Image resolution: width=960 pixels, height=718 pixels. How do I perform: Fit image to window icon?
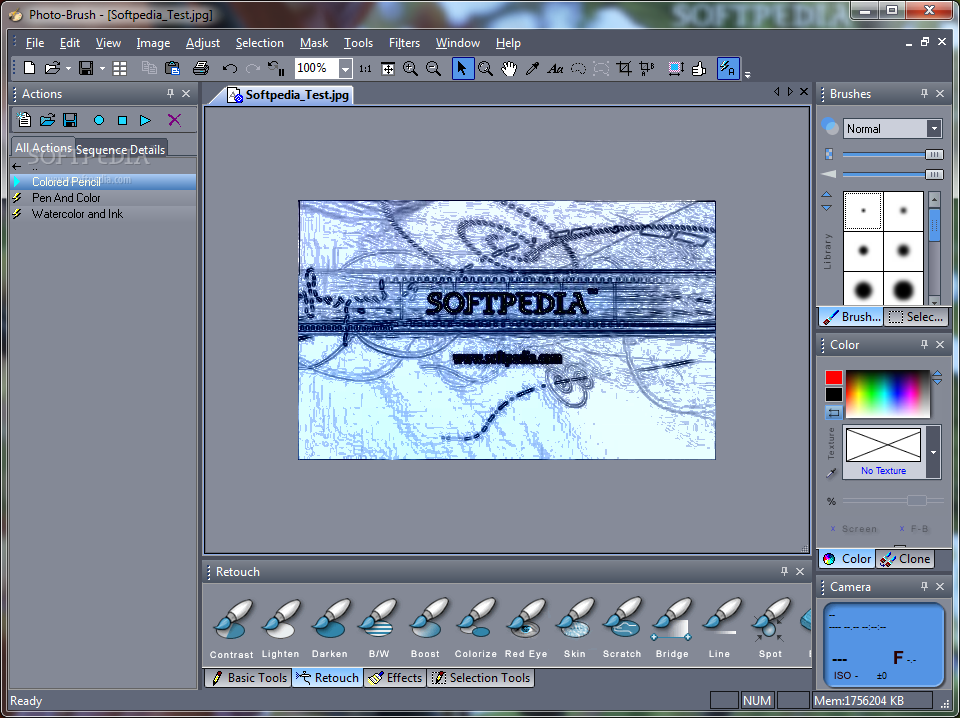pyautogui.click(x=388, y=69)
